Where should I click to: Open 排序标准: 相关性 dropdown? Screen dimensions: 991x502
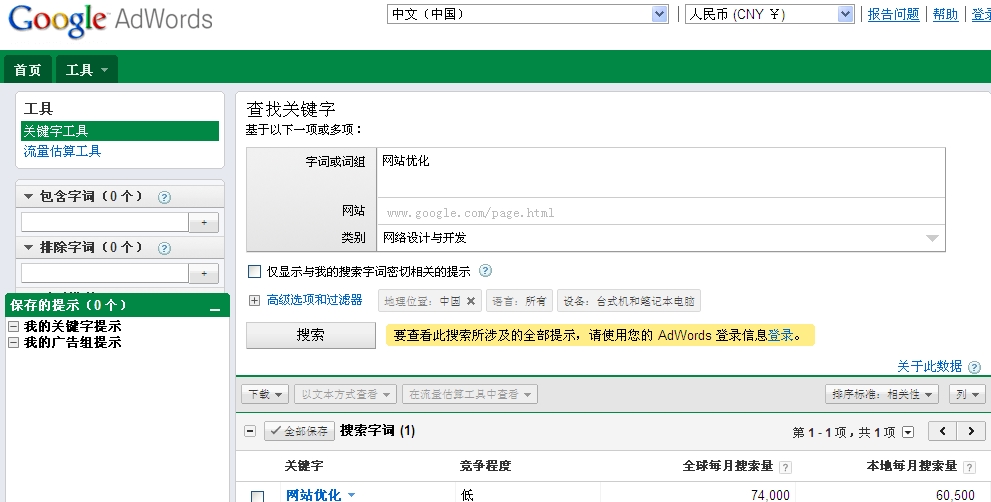tap(882, 395)
